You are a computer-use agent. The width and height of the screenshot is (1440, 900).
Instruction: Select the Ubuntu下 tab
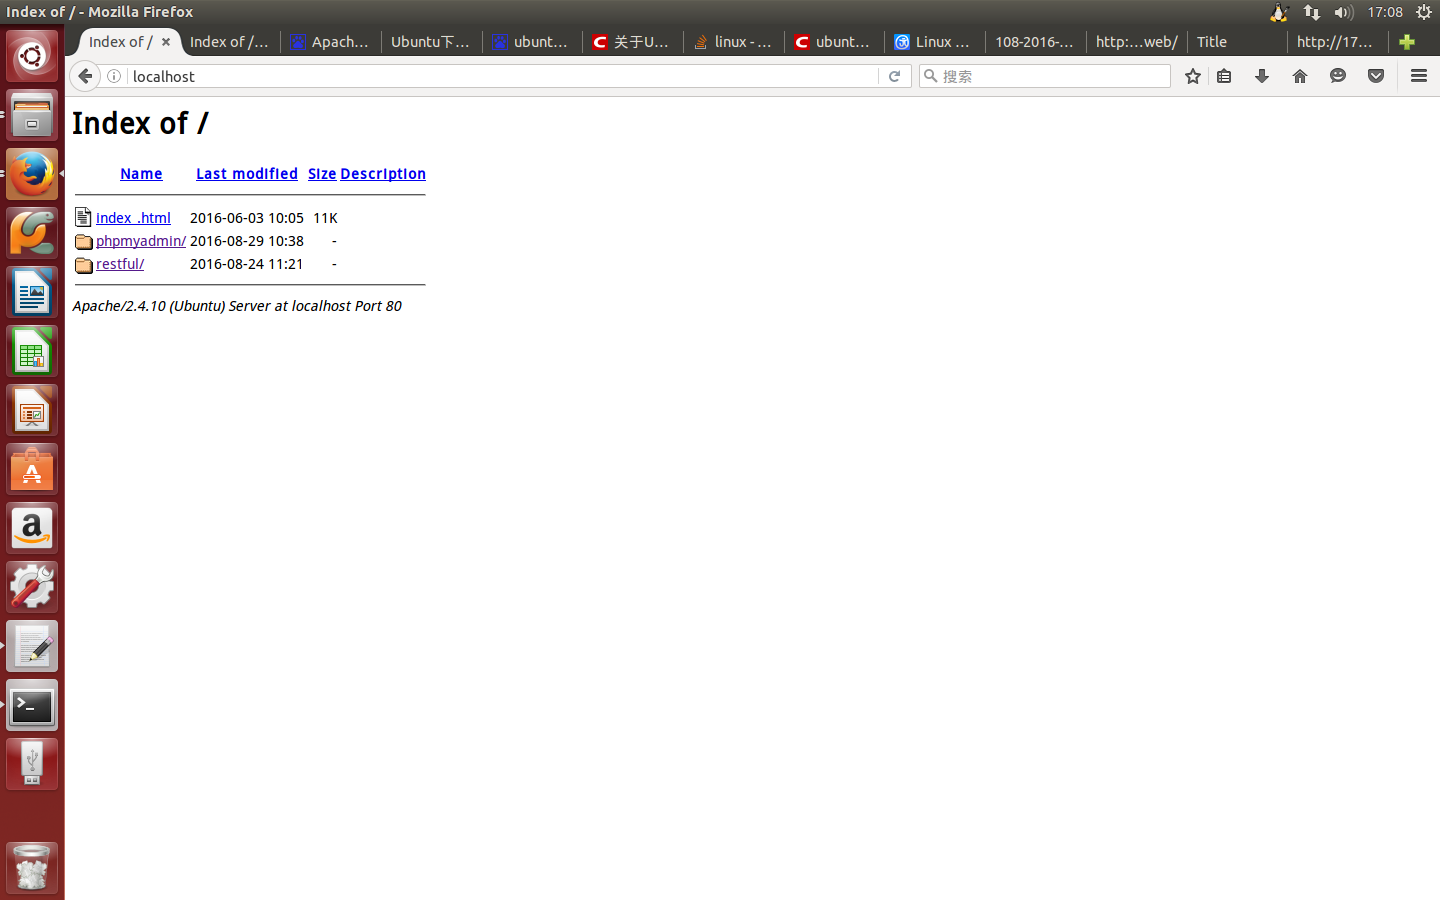tap(430, 41)
